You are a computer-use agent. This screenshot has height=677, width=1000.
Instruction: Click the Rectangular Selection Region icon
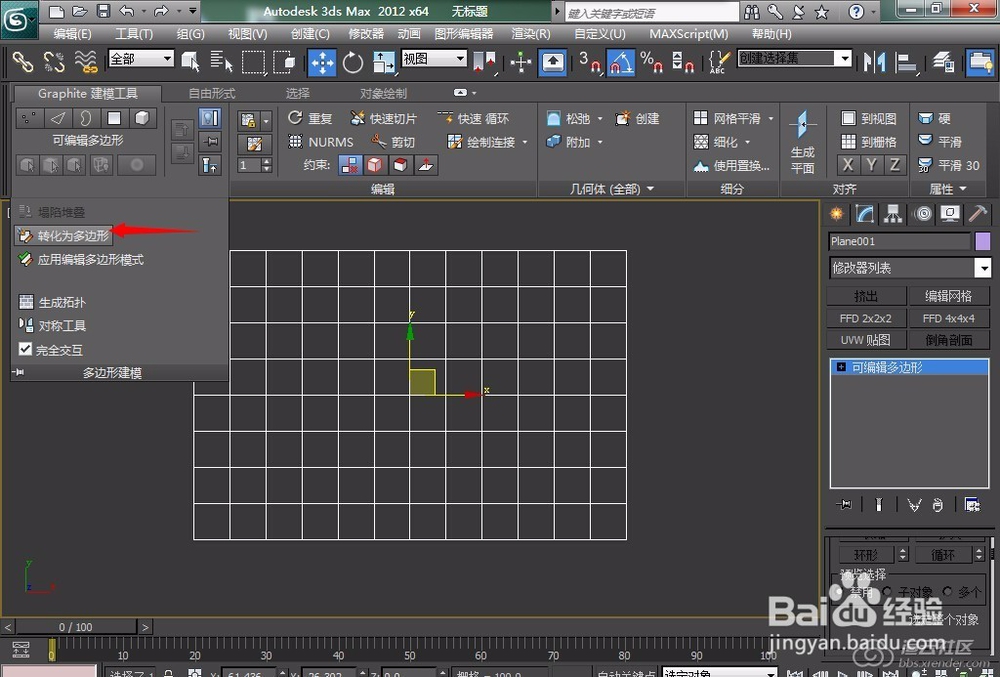click(253, 62)
